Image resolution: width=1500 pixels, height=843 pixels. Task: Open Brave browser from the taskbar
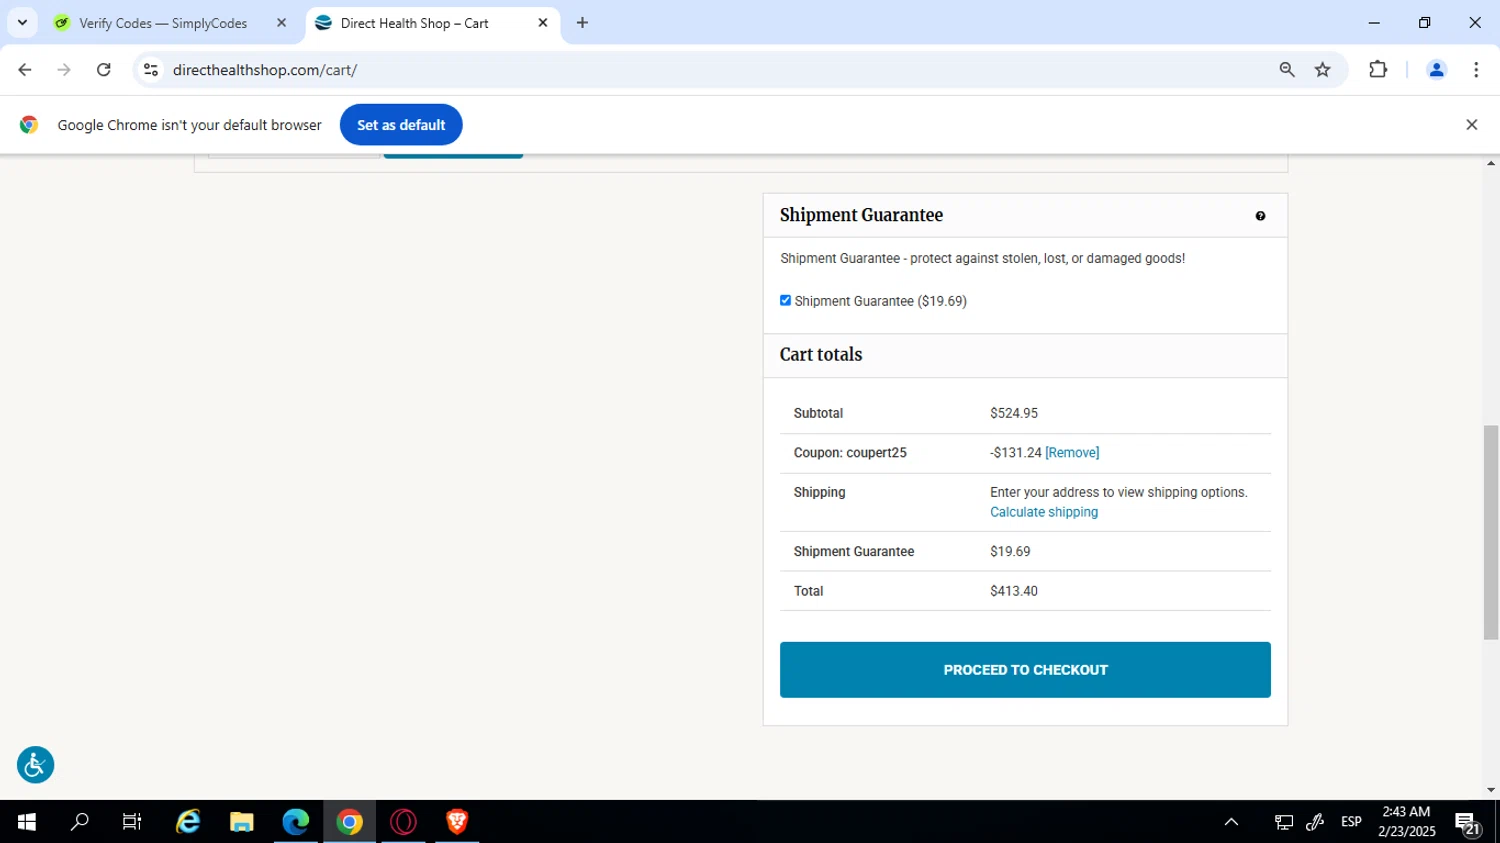(x=457, y=822)
